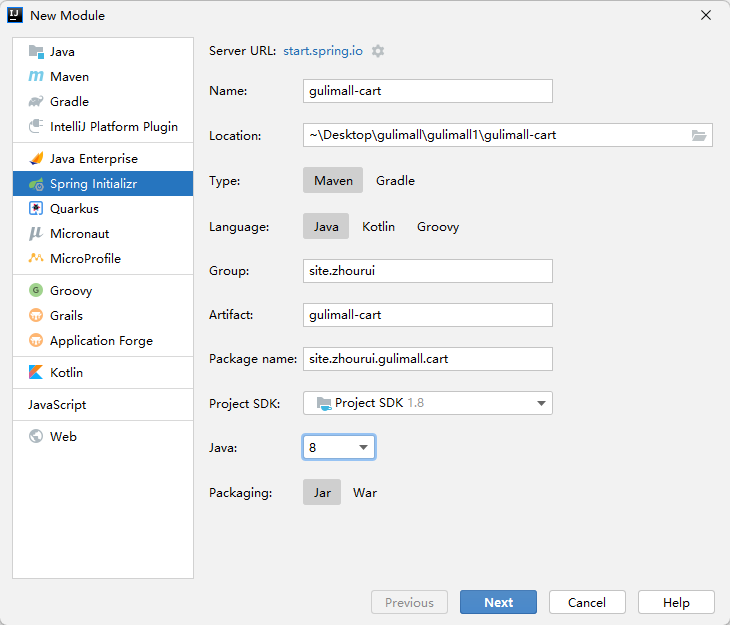Click the Web globe icon
This screenshot has height=625, width=730.
tap(36, 436)
